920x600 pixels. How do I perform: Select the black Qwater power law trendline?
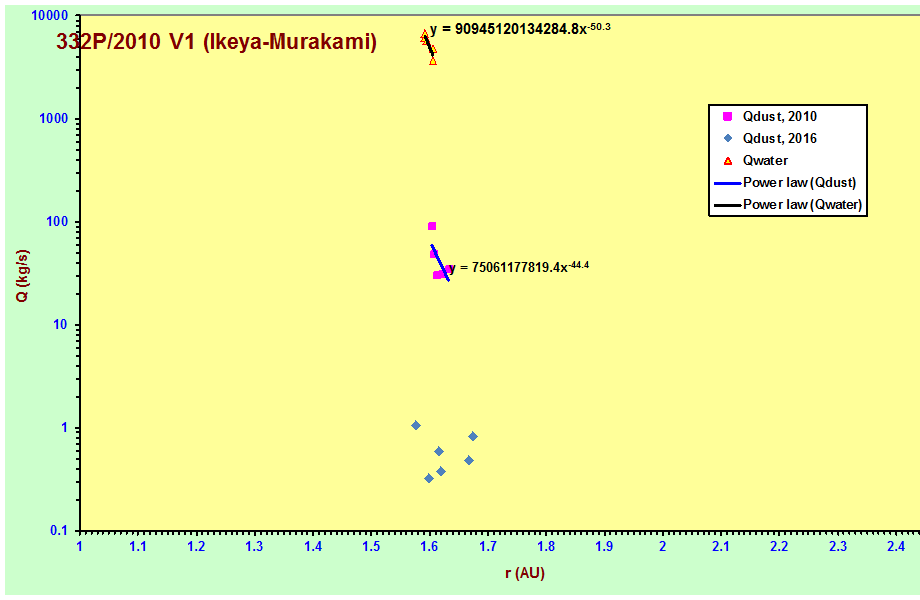(429, 46)
